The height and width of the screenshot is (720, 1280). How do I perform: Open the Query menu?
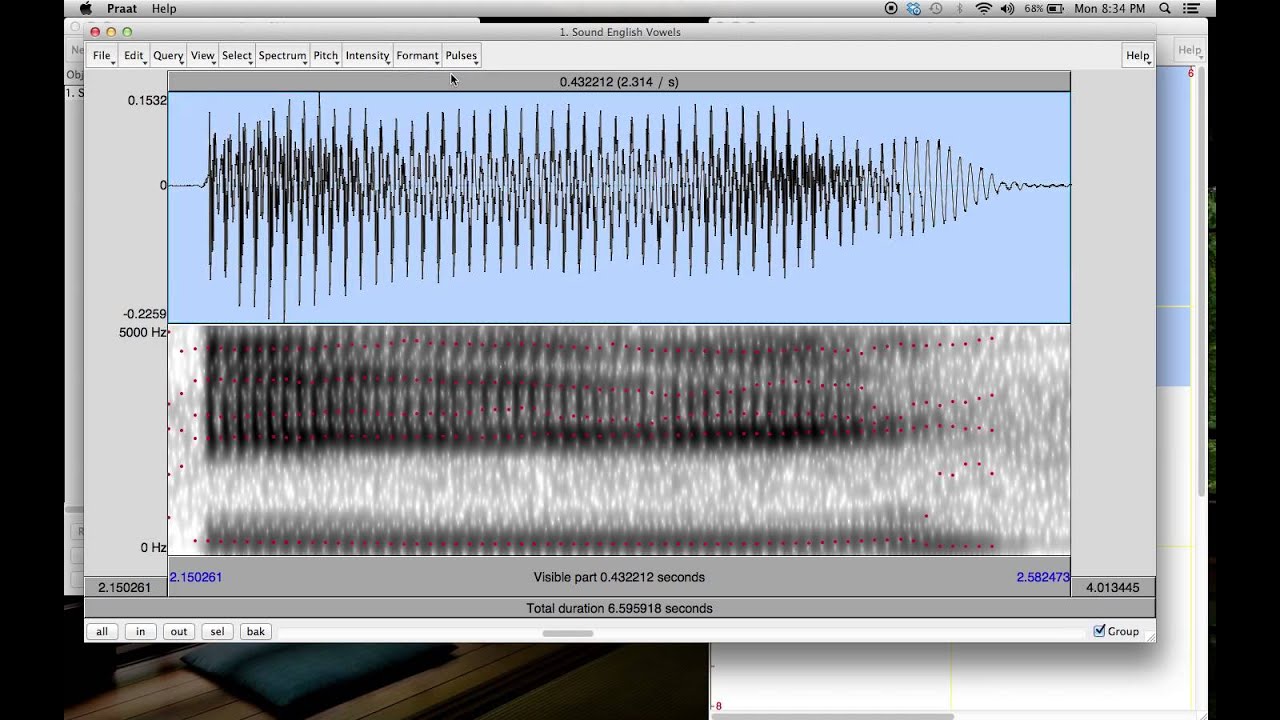(168, 56)
